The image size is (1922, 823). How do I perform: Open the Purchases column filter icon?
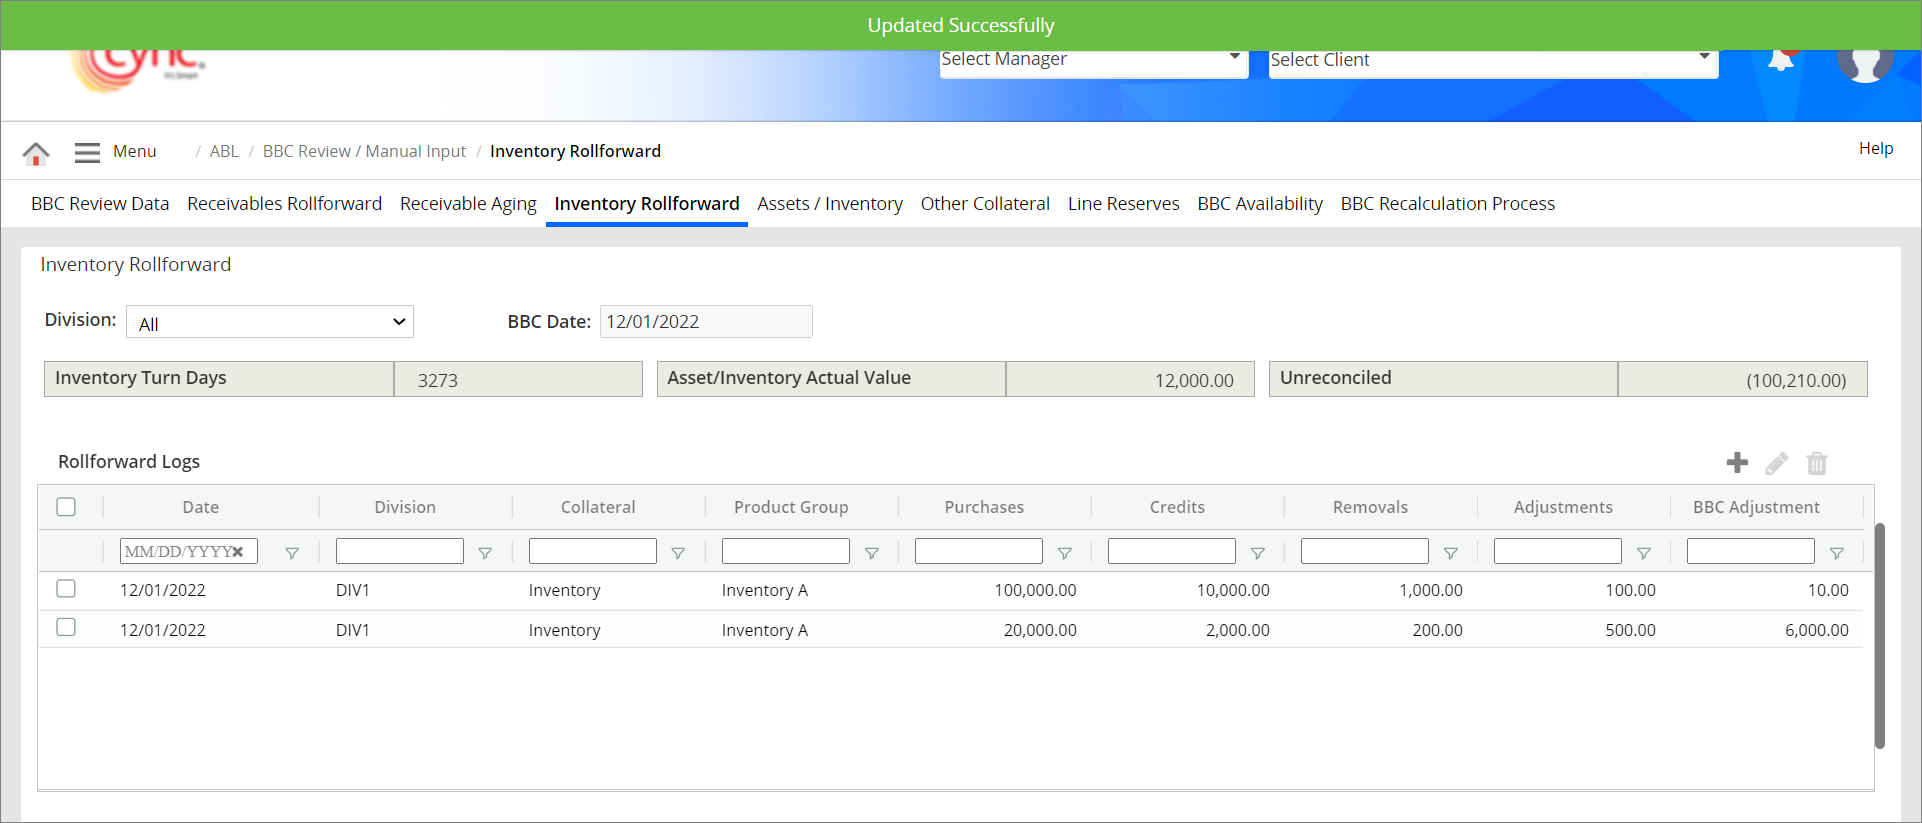[1064, 553]
